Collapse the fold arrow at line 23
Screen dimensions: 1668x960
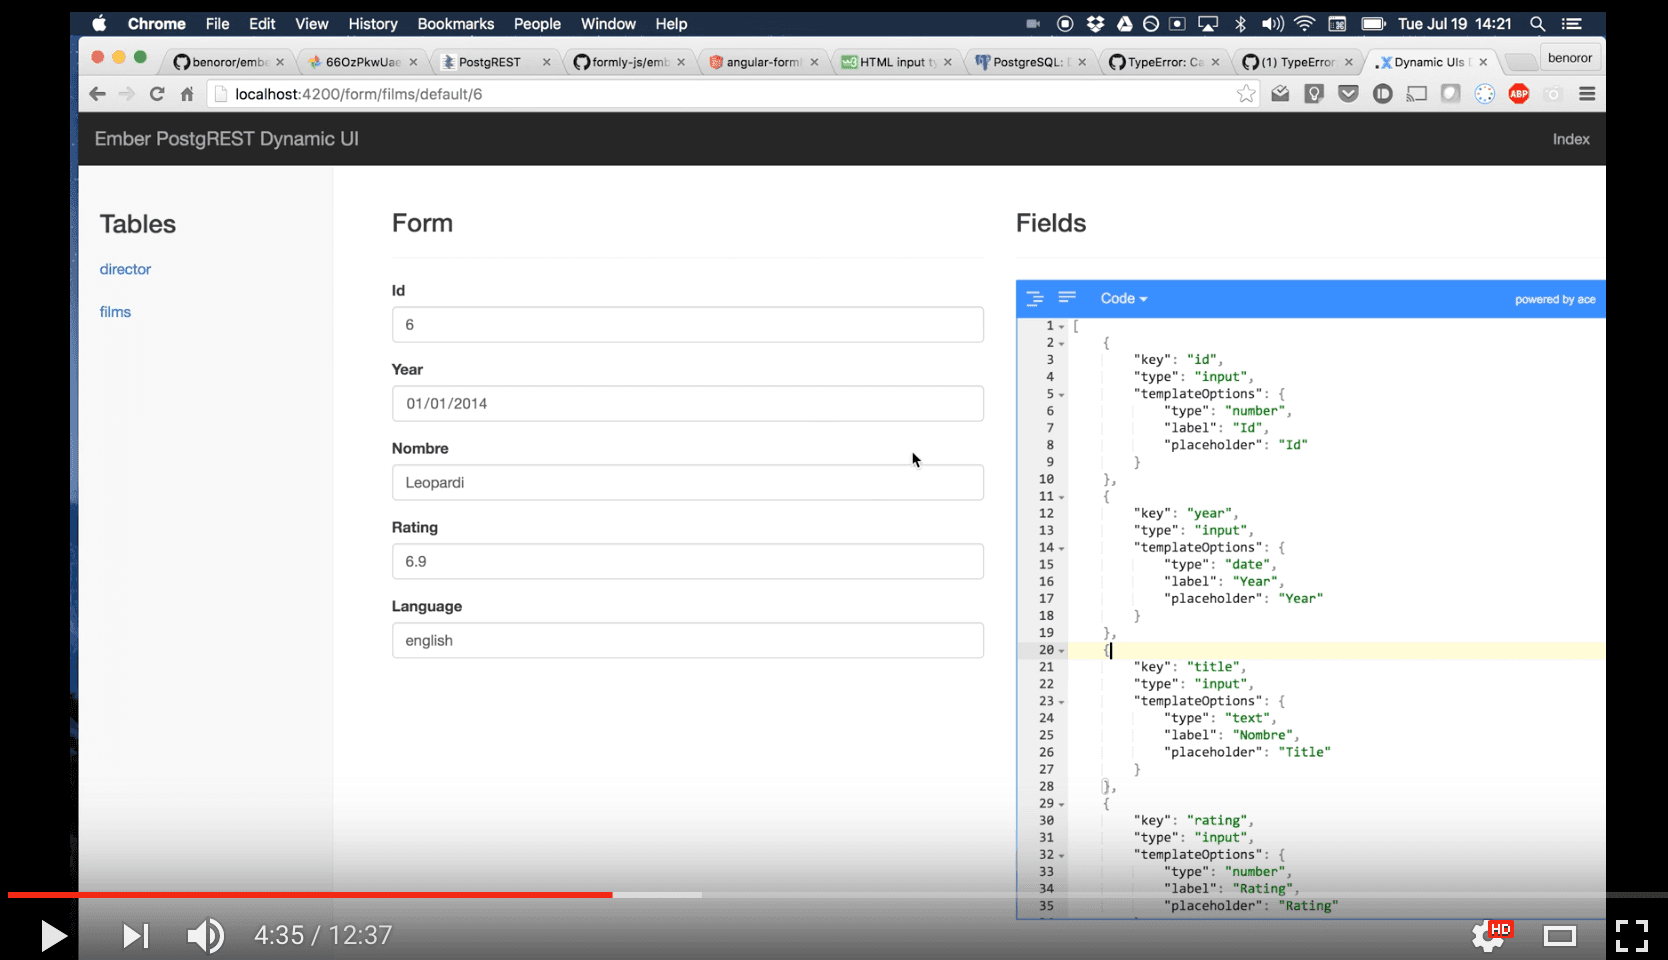coord(1060,700)
